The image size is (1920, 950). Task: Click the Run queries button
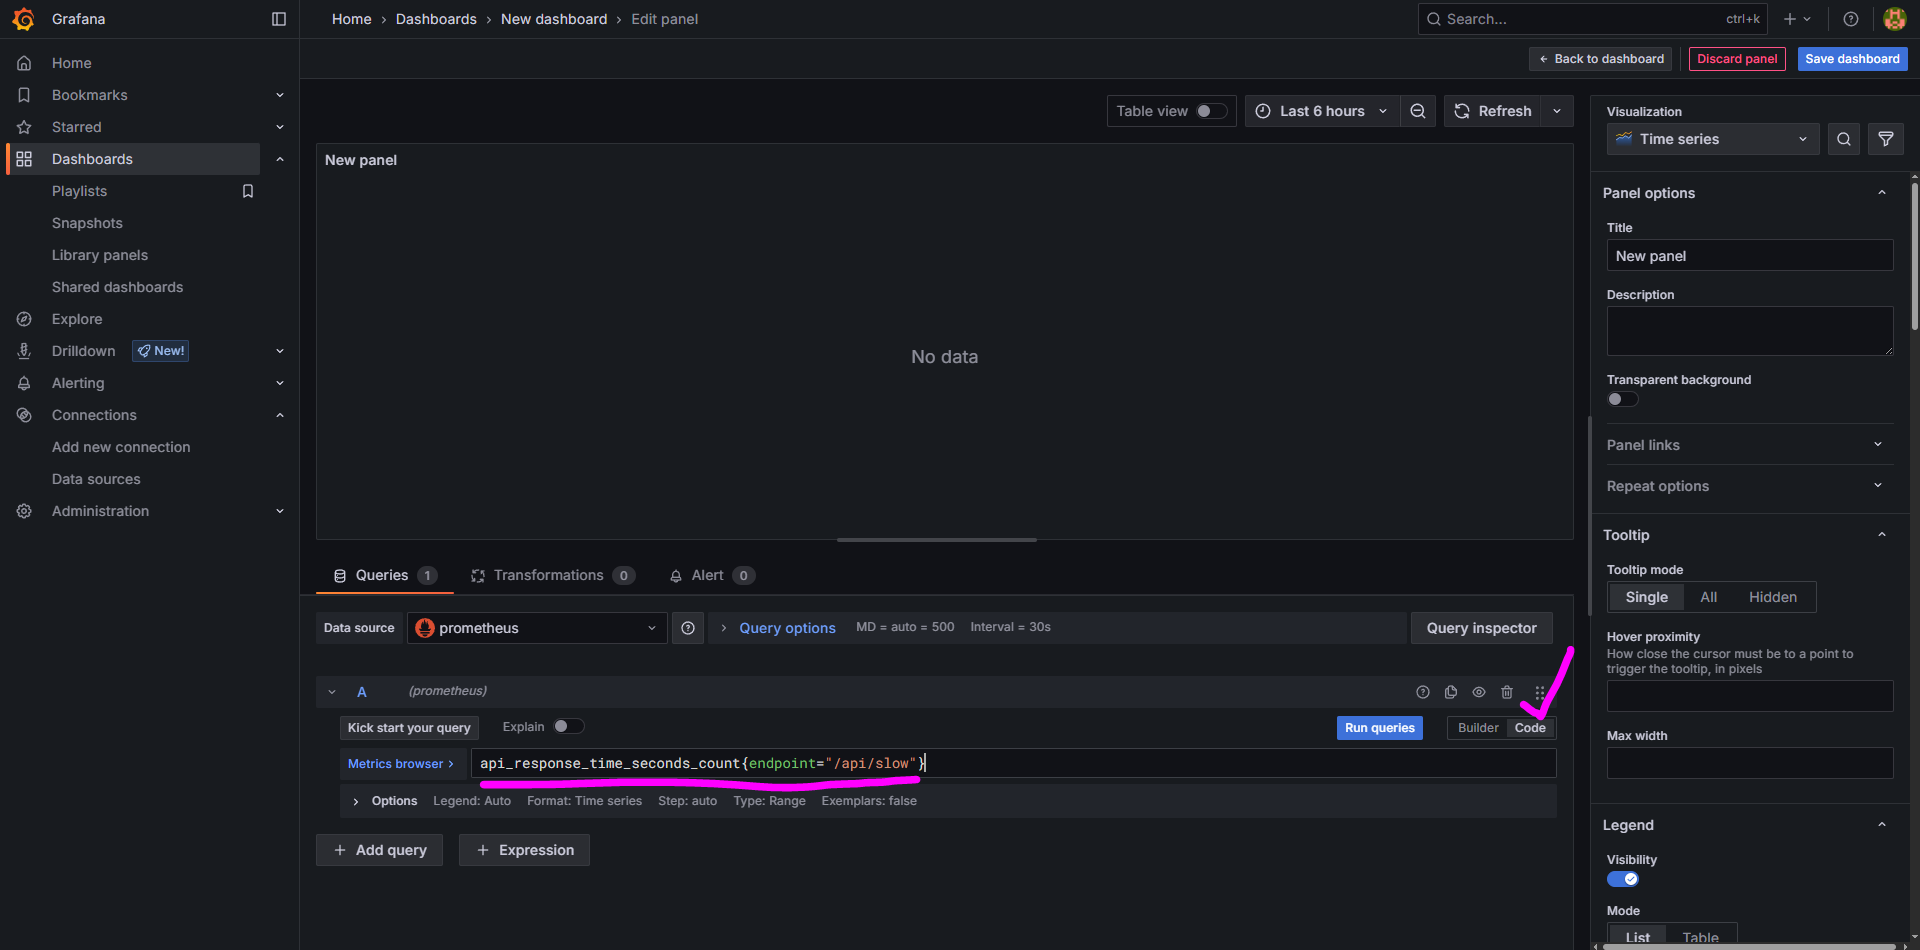[x=1379, y=728]
